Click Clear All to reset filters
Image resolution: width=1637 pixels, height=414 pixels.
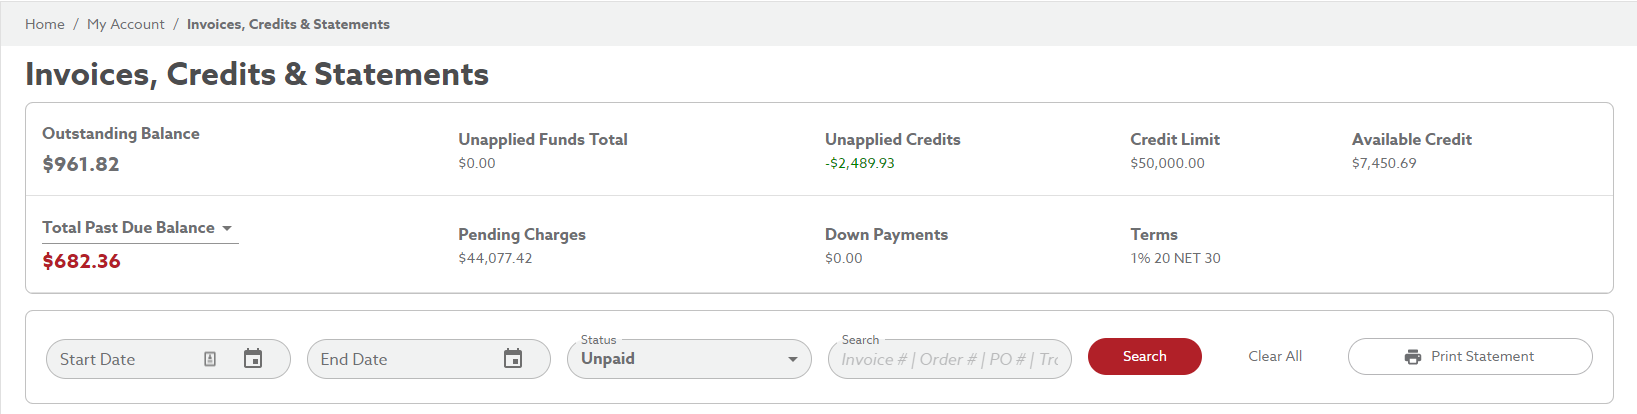(1275, 357)
